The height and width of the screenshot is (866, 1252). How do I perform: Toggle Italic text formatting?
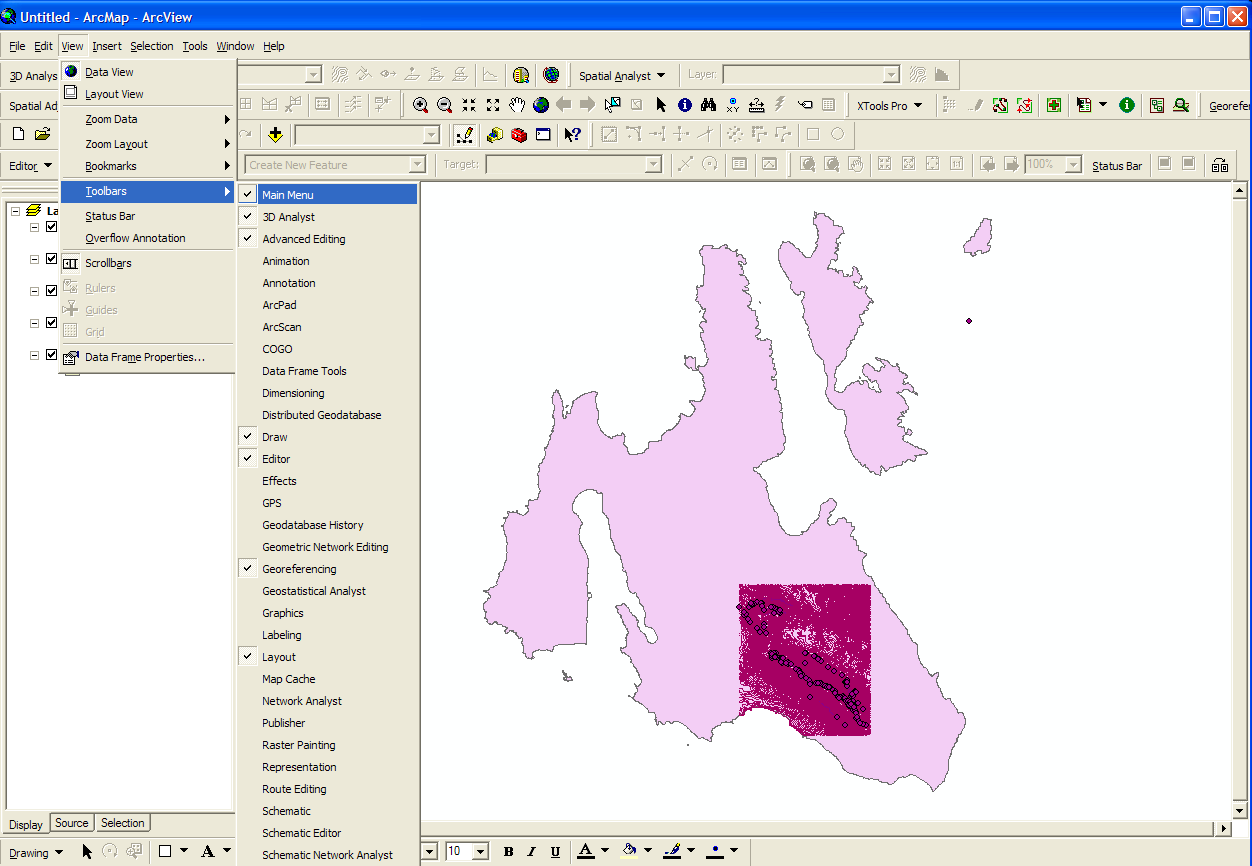coord(532,852)
